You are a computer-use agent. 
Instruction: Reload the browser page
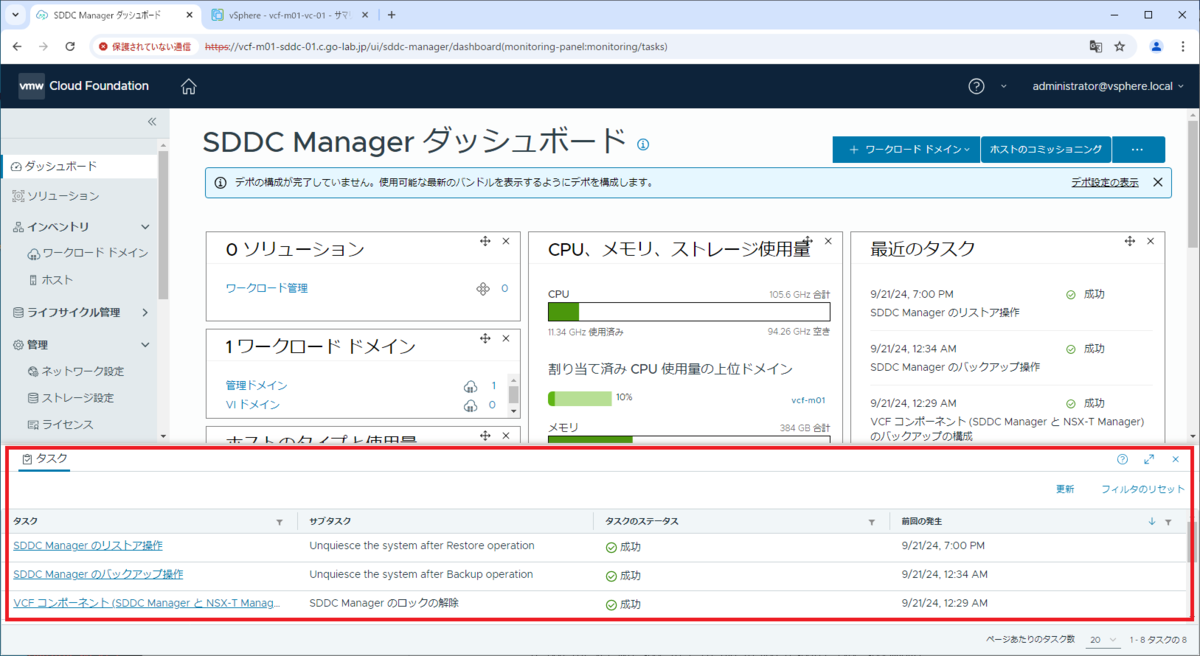point(70,46)
